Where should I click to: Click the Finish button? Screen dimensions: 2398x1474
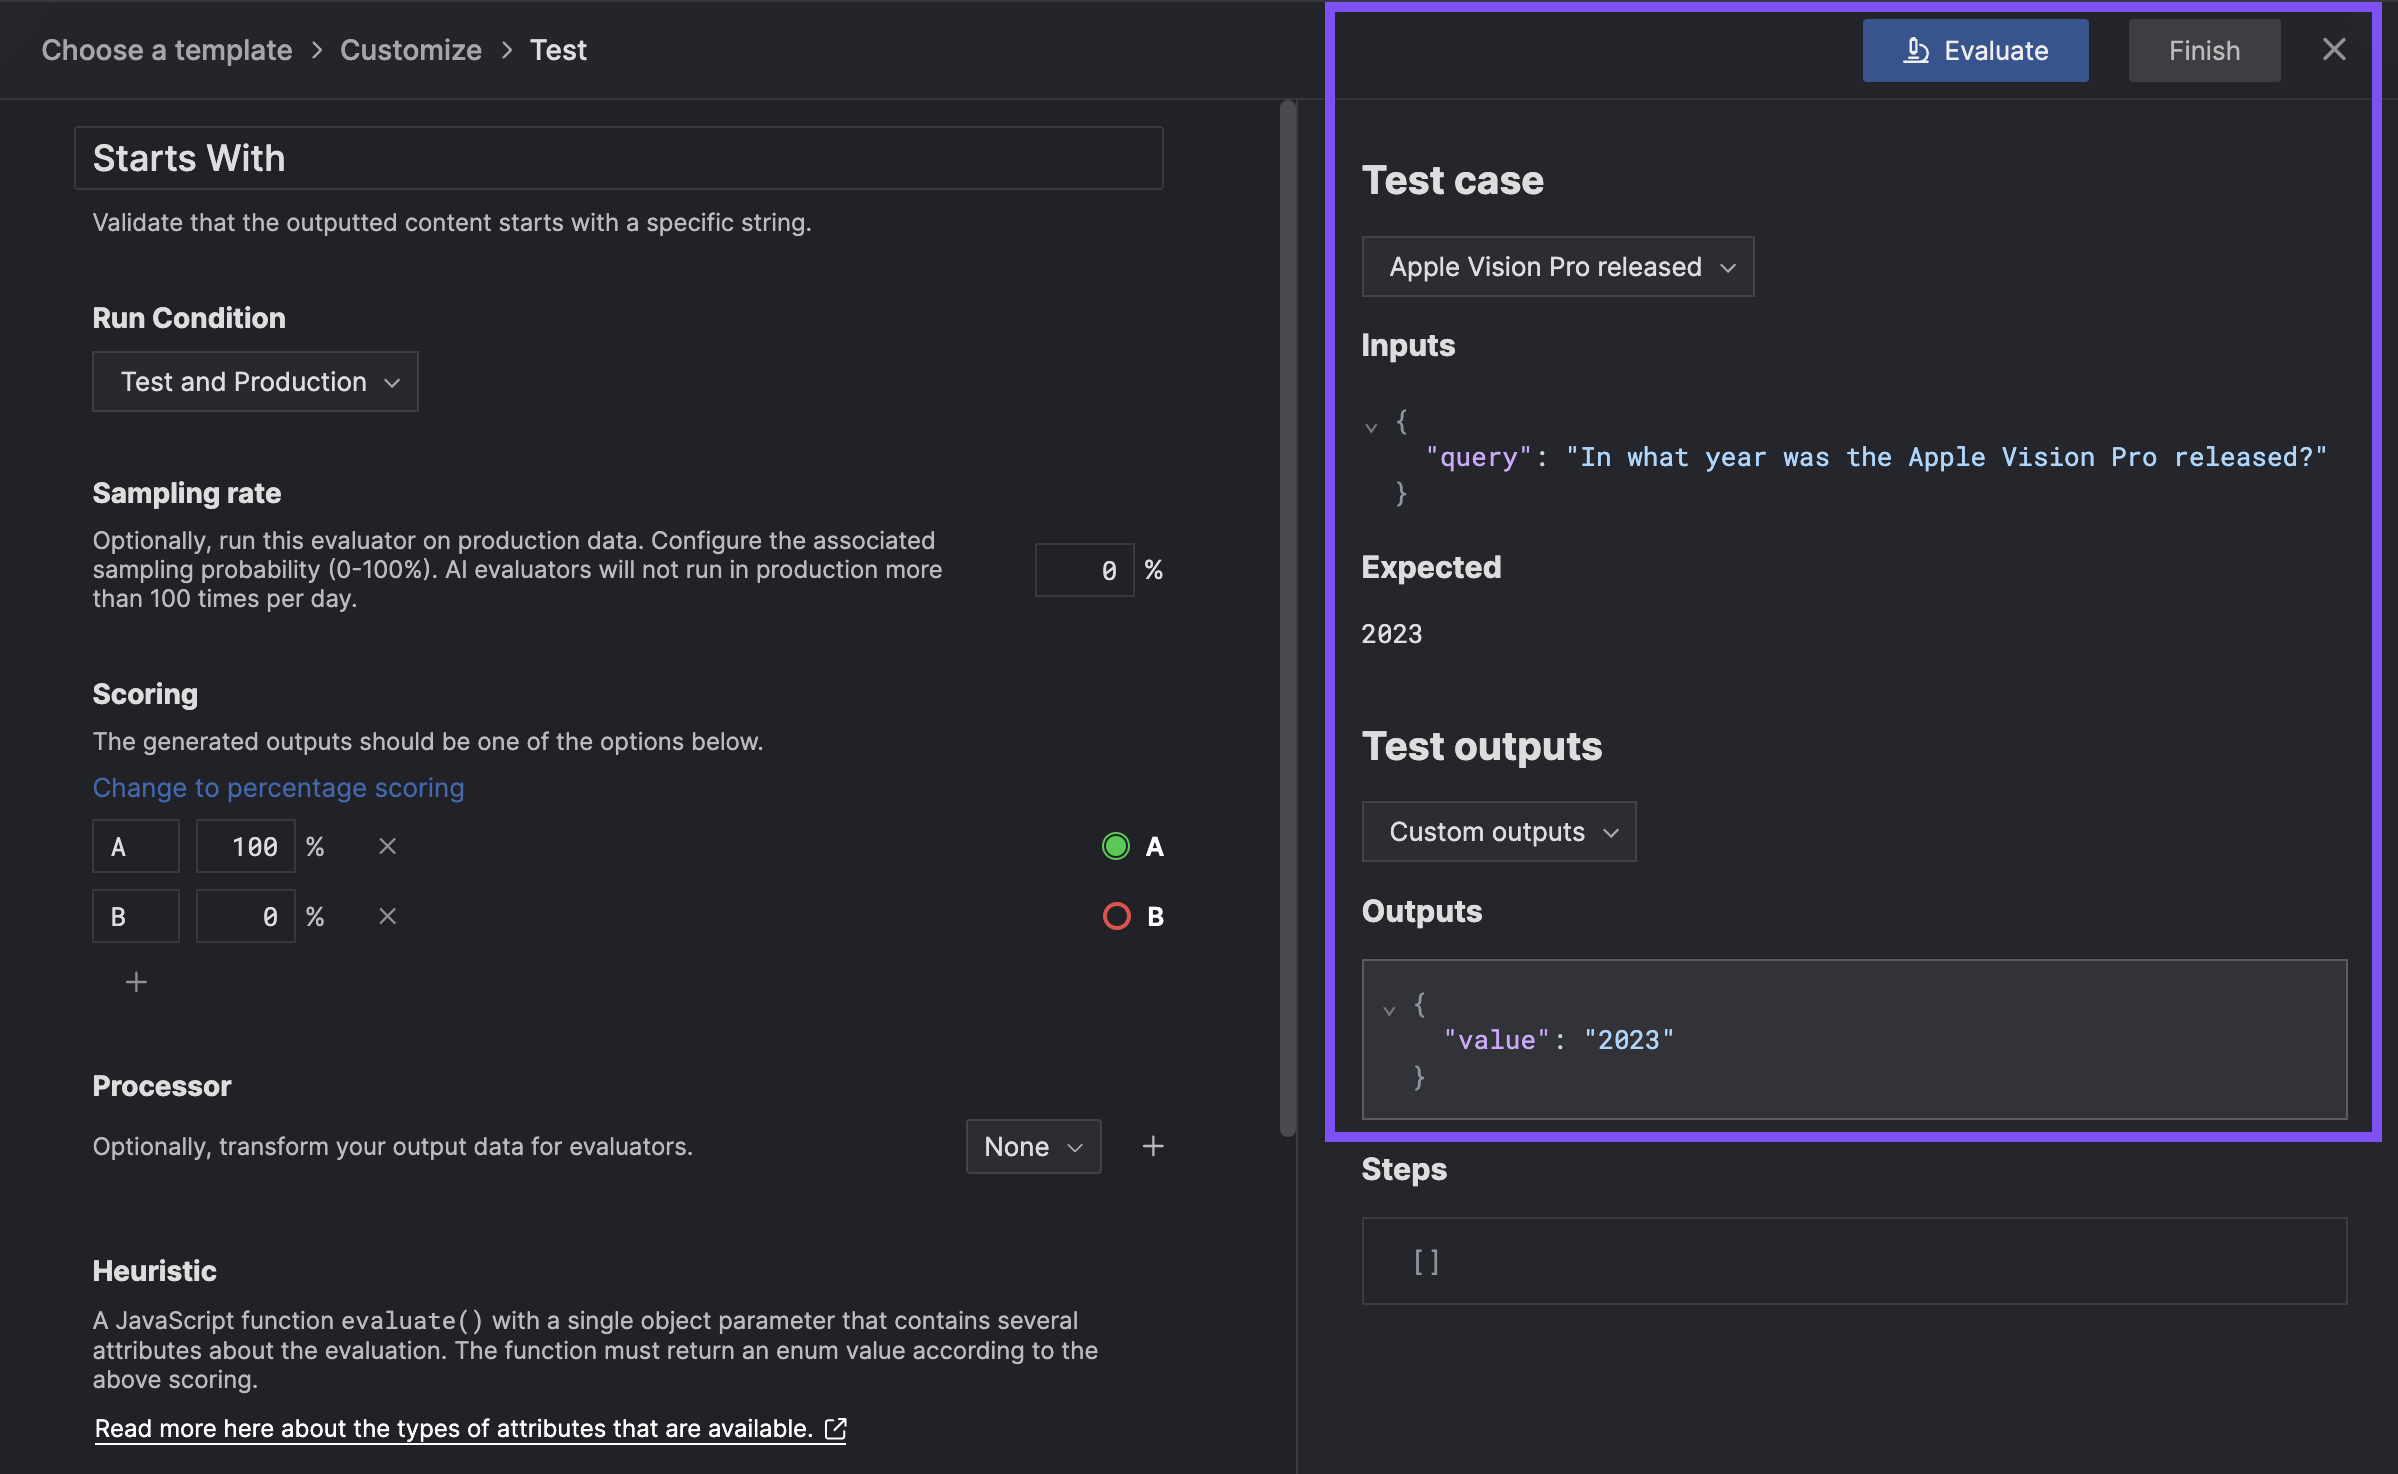tap(2204, 50)
